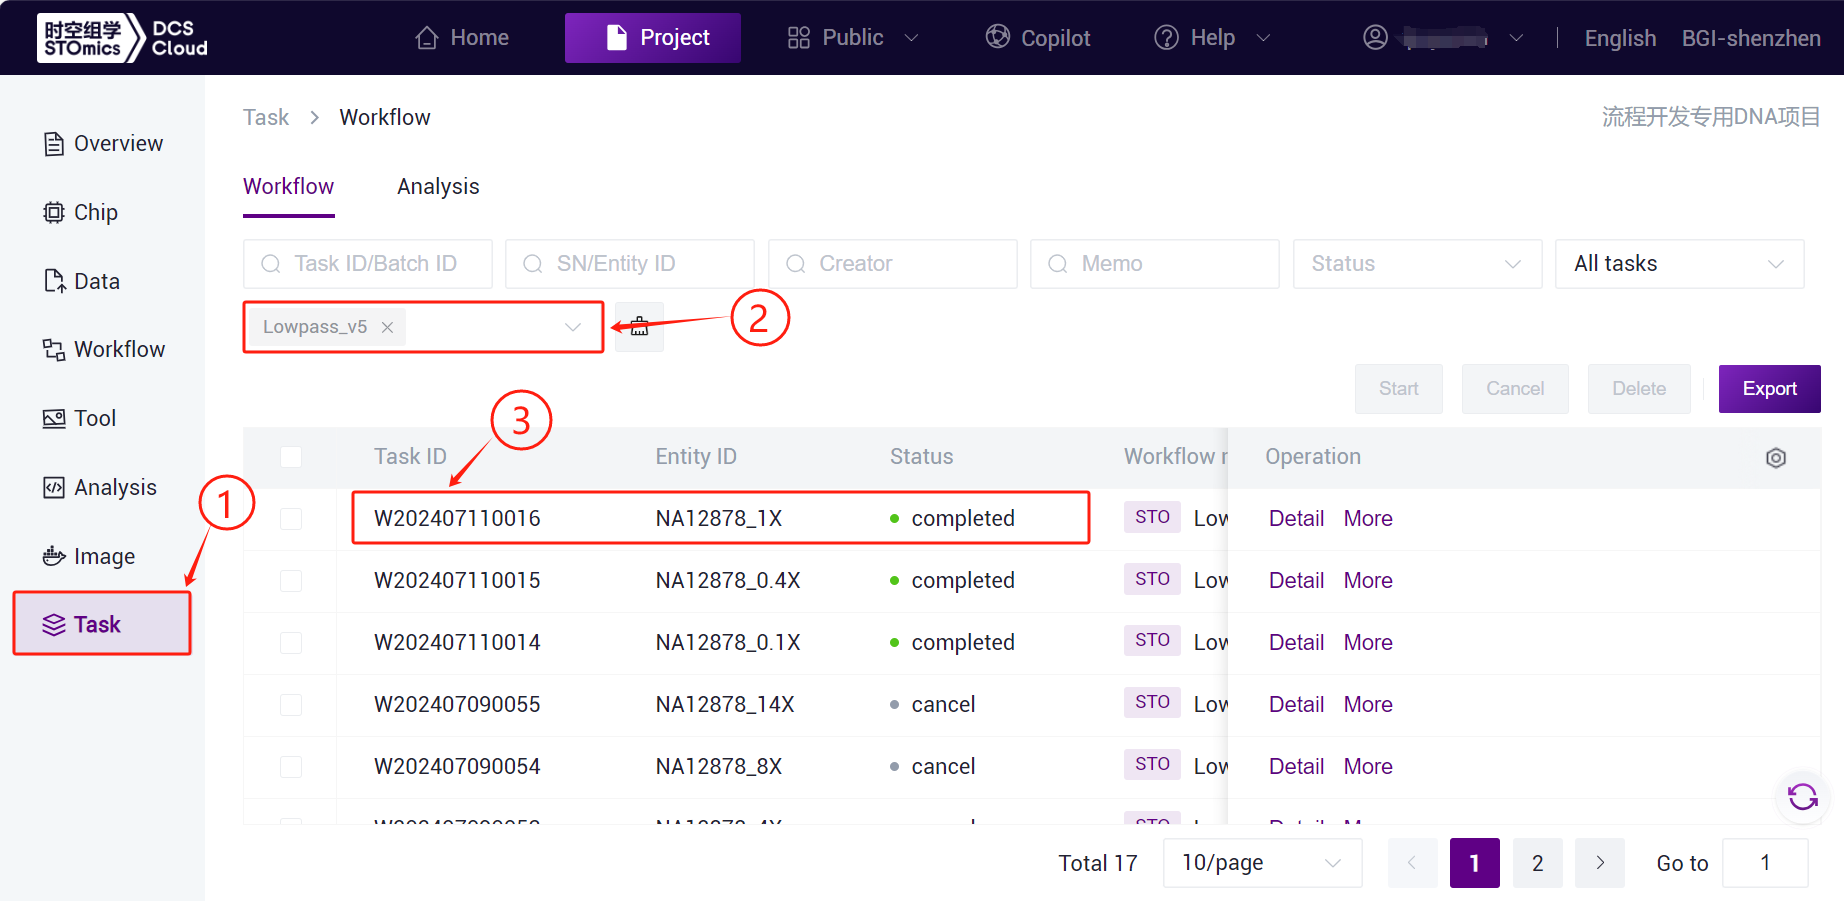Open the Project section
1844x901 pixels.
(653, 38)
